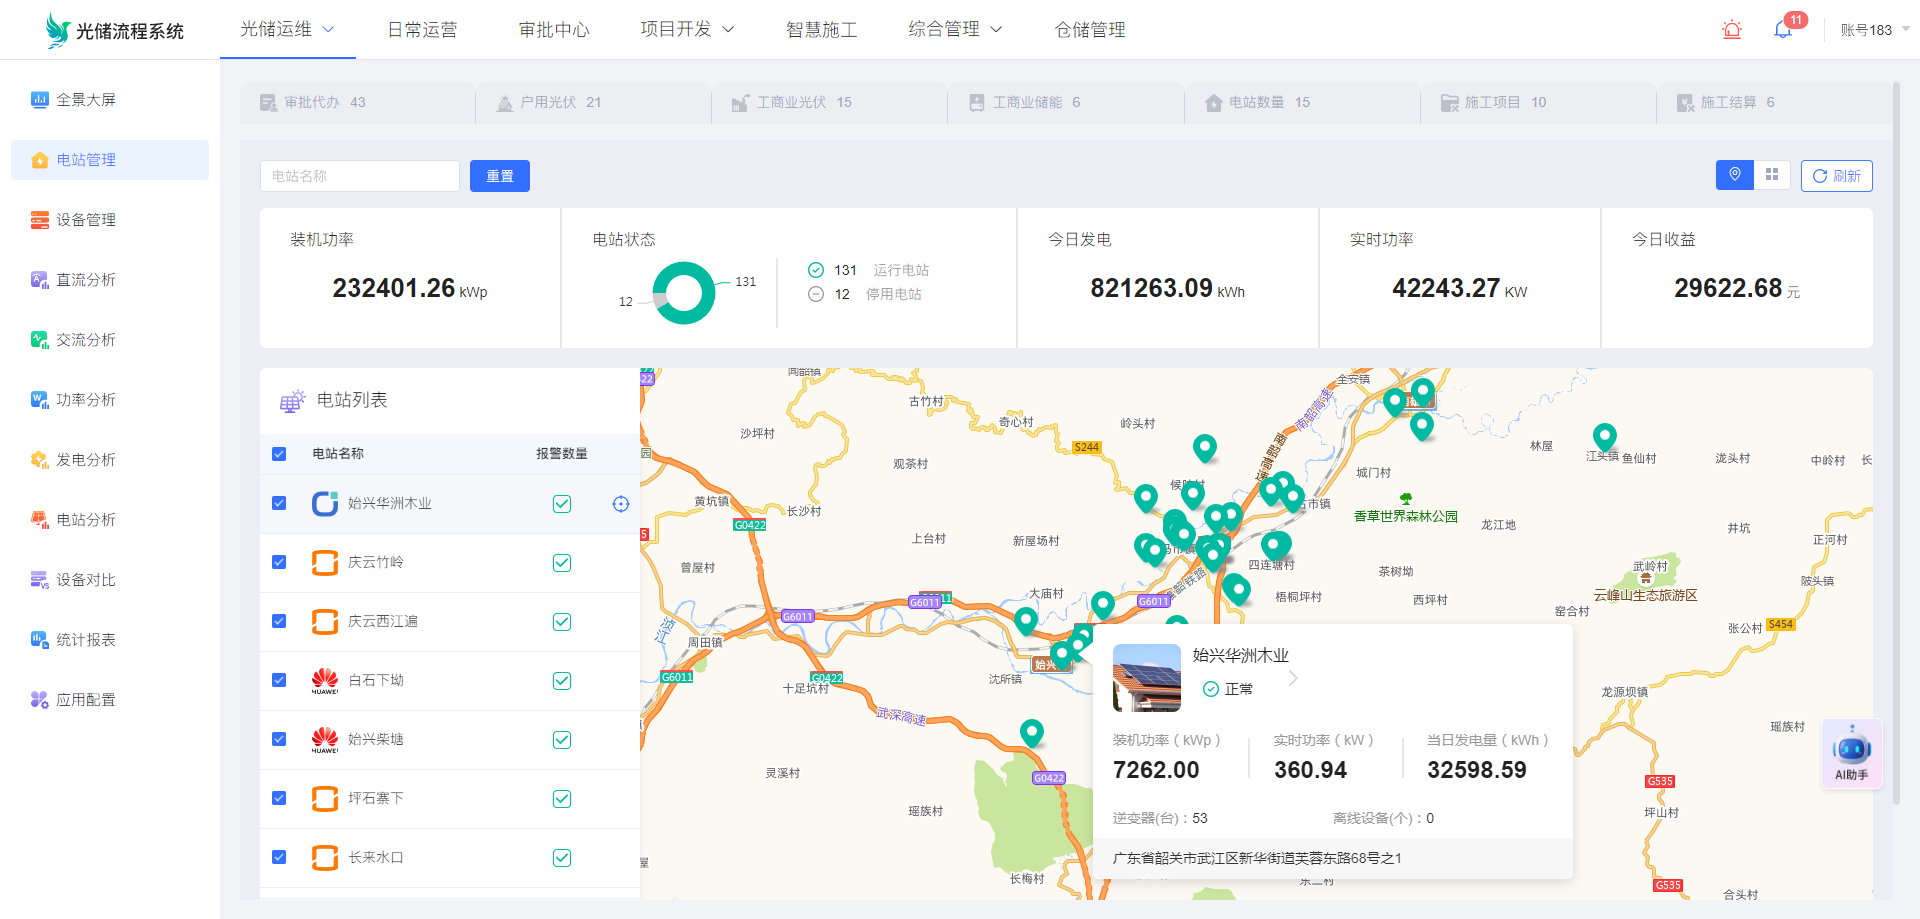The image size is (1920, 919).
Task: Uncheck the 白石下坳 row checkbox
Action: (279, 680)
